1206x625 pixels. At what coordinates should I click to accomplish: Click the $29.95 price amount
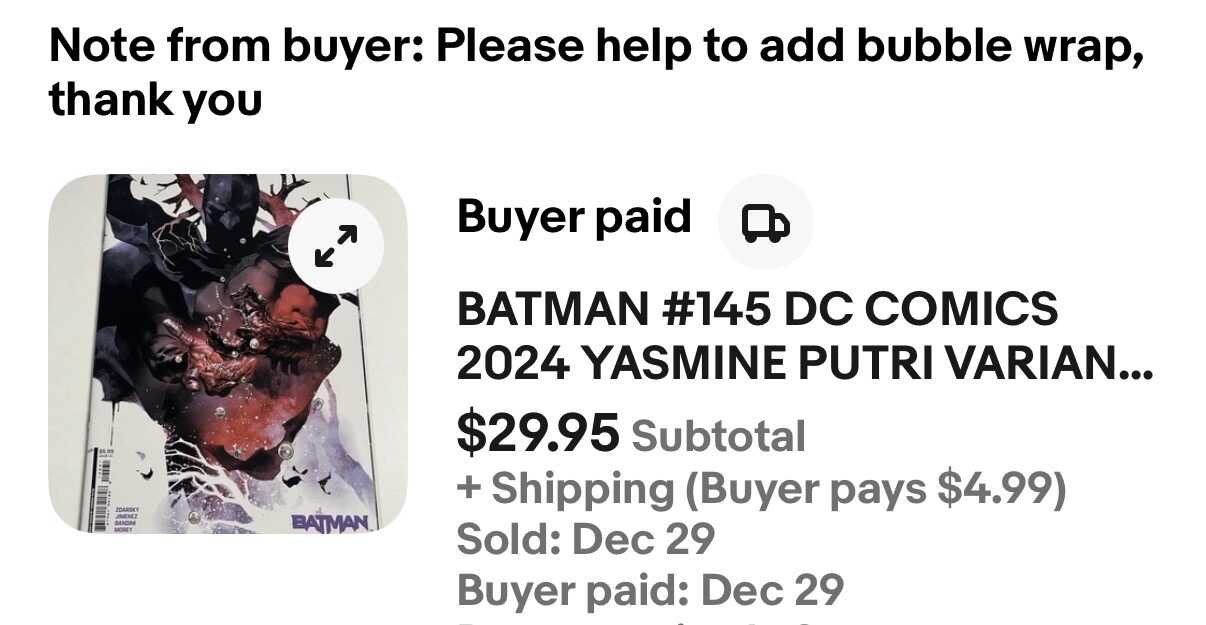pos(538,433)
